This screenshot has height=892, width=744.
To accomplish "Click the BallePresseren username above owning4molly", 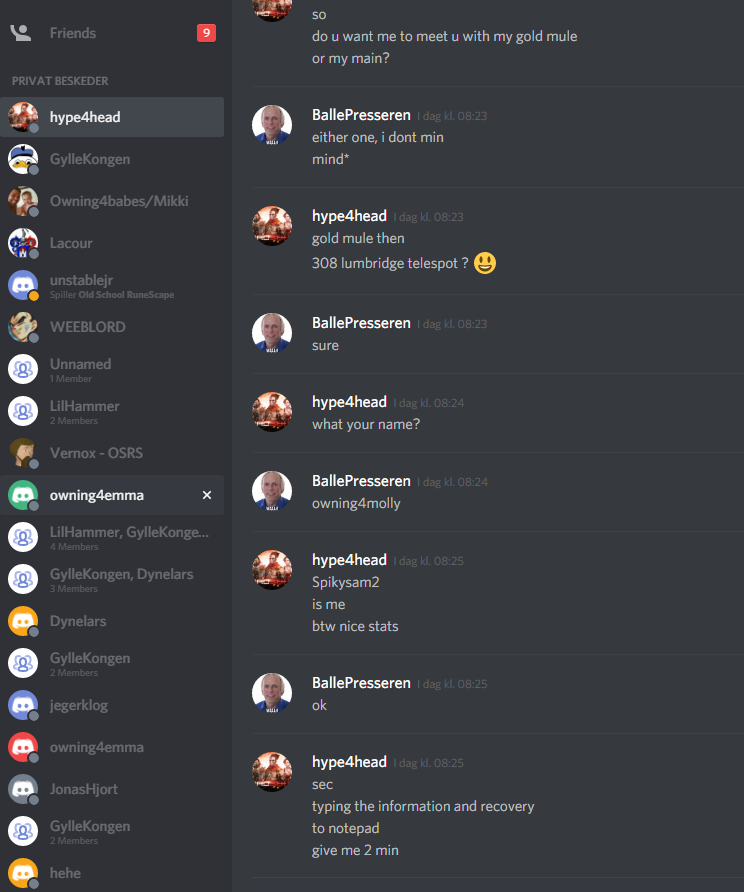I will pos(361,481).
